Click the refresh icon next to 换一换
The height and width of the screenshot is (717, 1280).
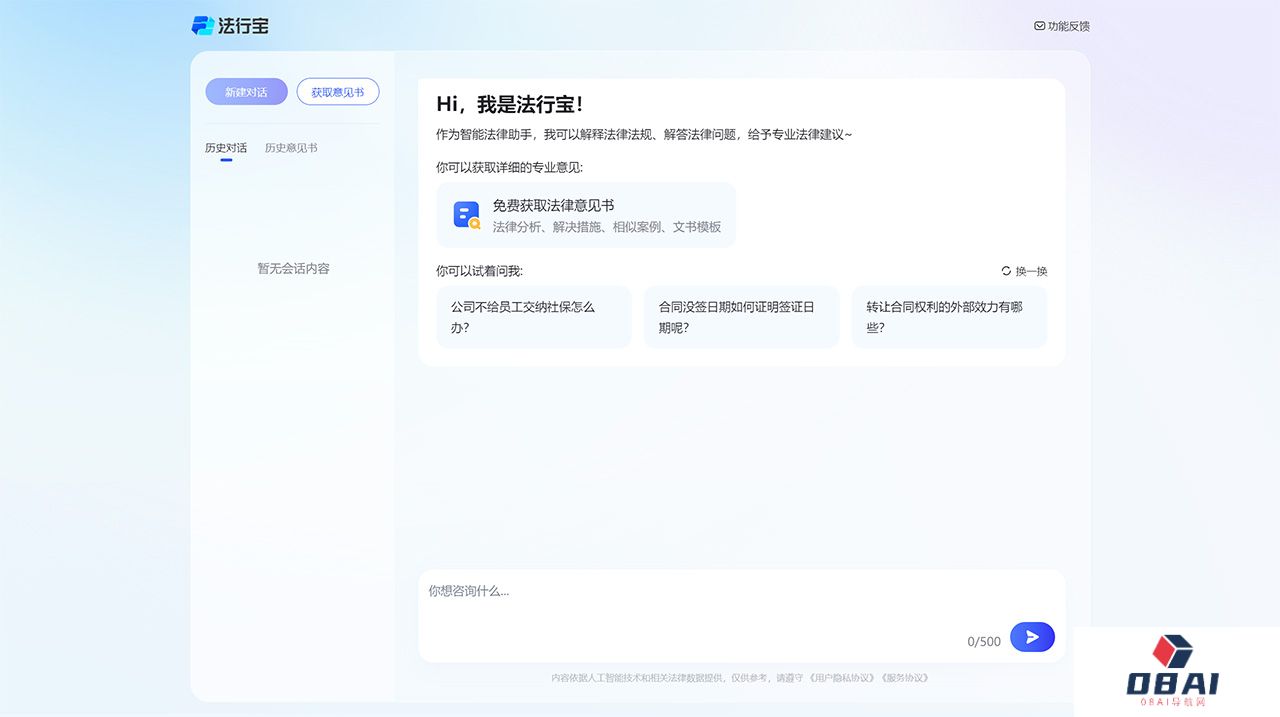(x=1006, y=271)
